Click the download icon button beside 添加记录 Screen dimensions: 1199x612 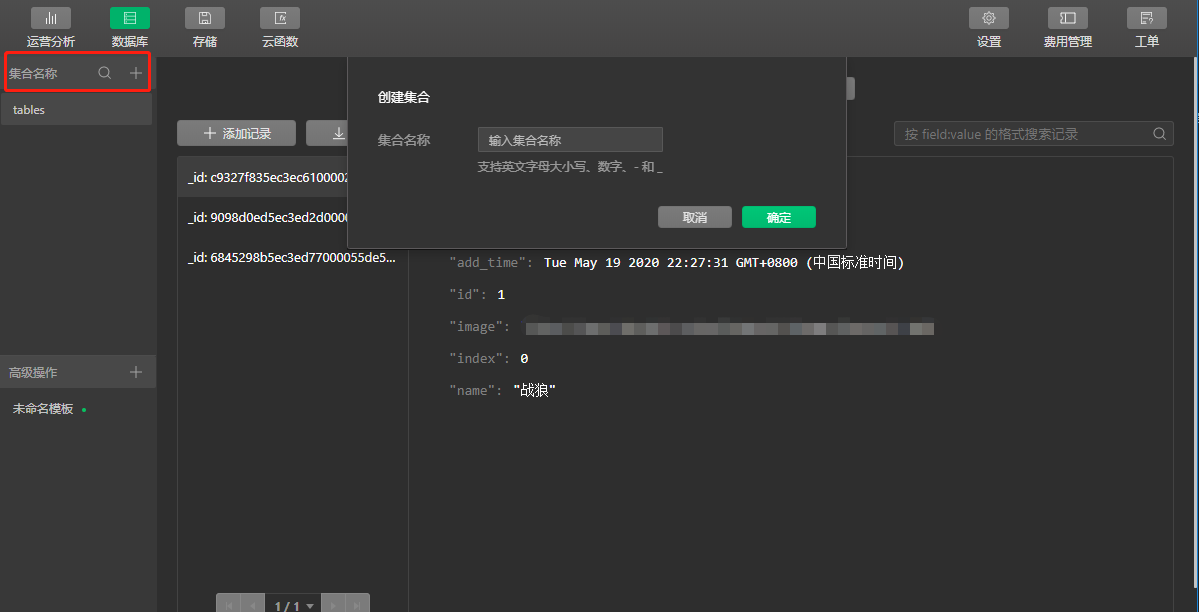(x=327, y=133)
